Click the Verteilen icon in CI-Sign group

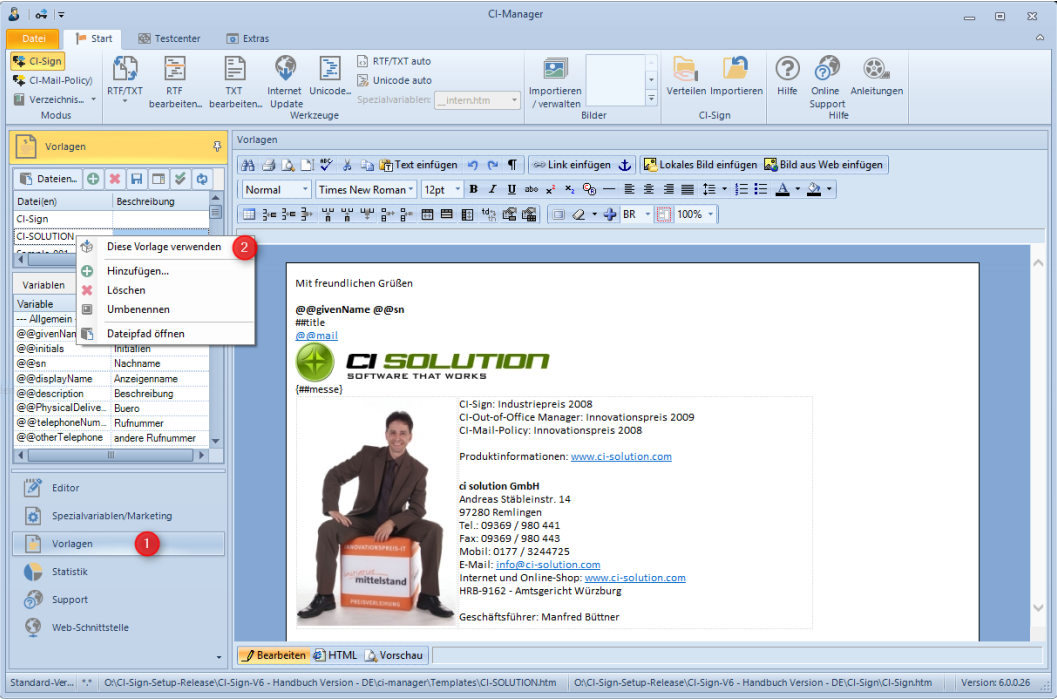(x=686, y=77)
